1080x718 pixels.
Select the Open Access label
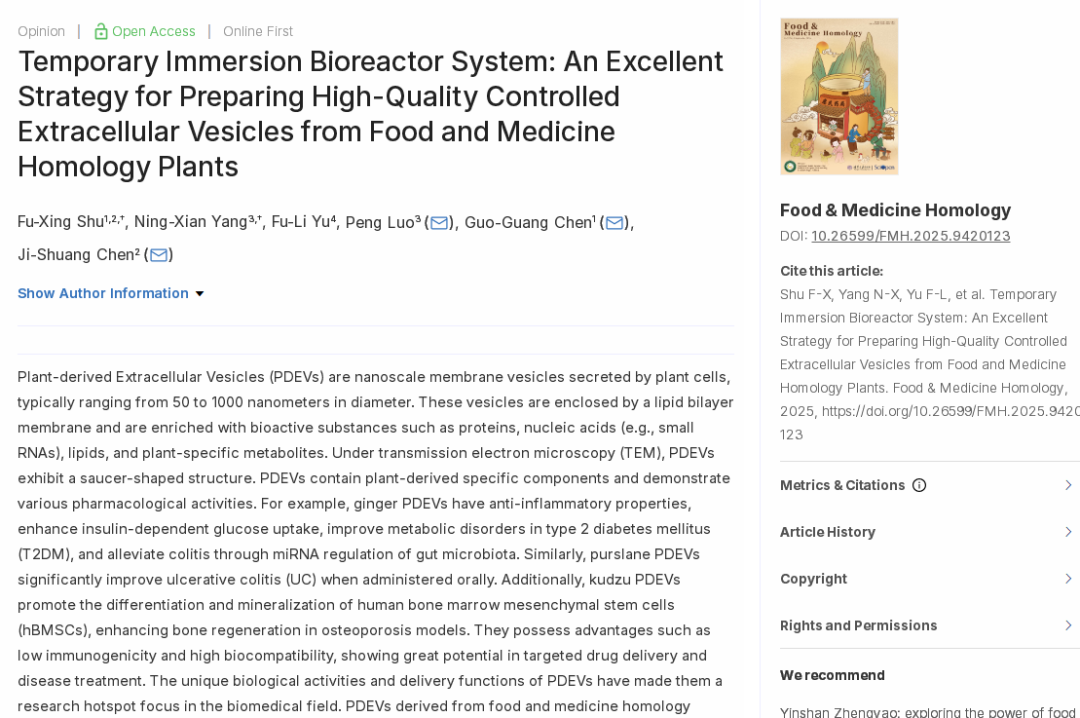pyautogui.click(x=154, y=32)
